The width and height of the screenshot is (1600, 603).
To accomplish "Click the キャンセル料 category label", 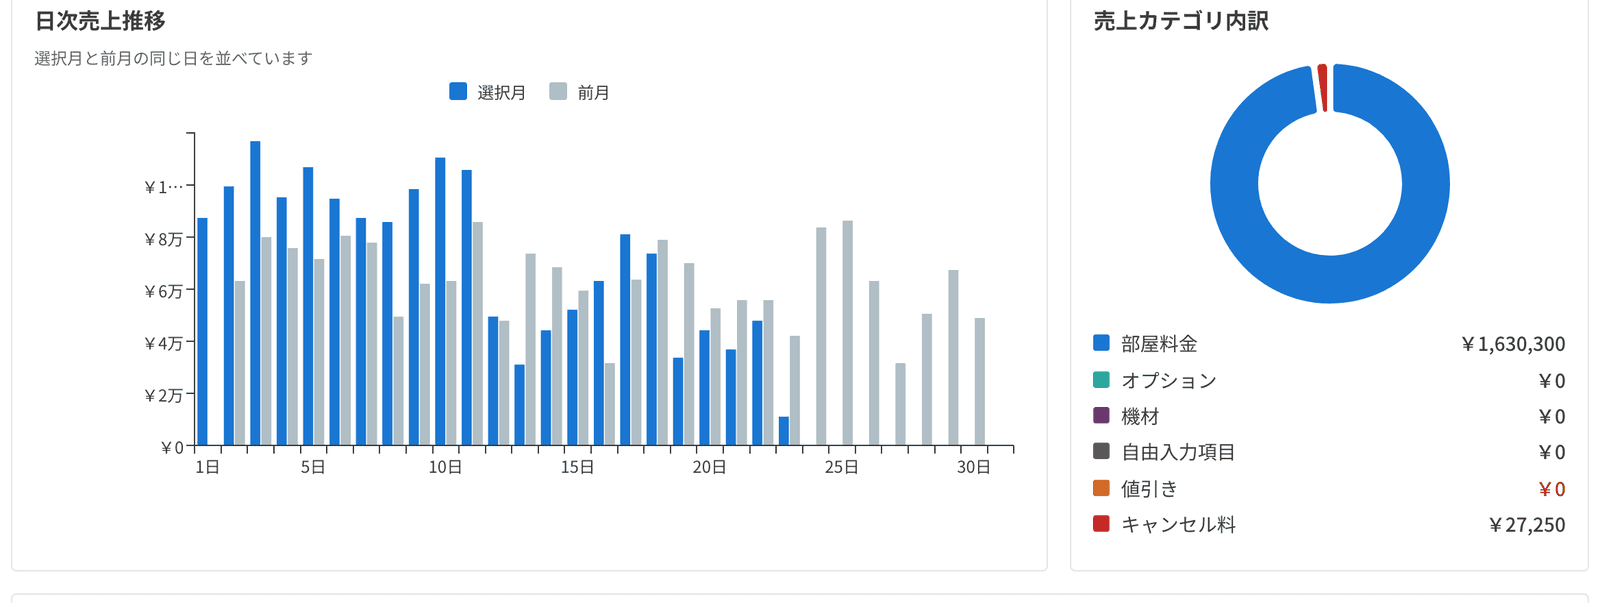I will click(1178, 524).
